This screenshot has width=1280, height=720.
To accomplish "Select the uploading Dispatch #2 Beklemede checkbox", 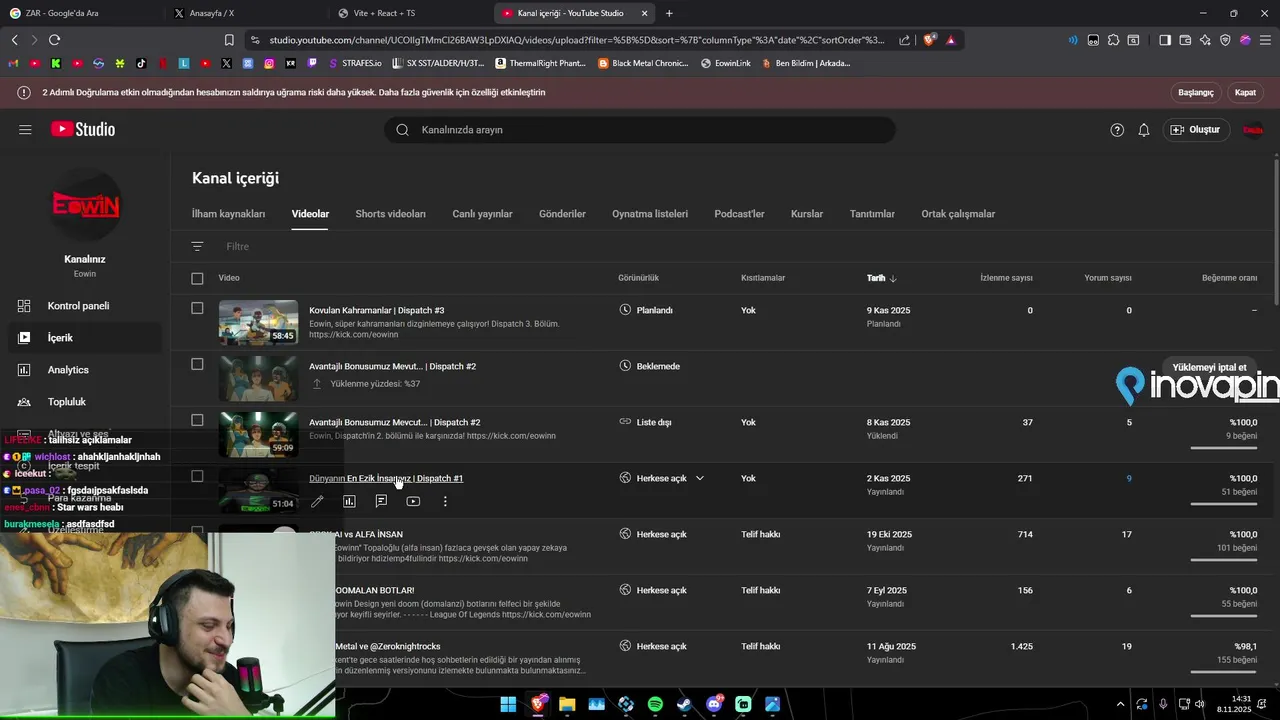I will pyautogui.click(x=197, y=365).
